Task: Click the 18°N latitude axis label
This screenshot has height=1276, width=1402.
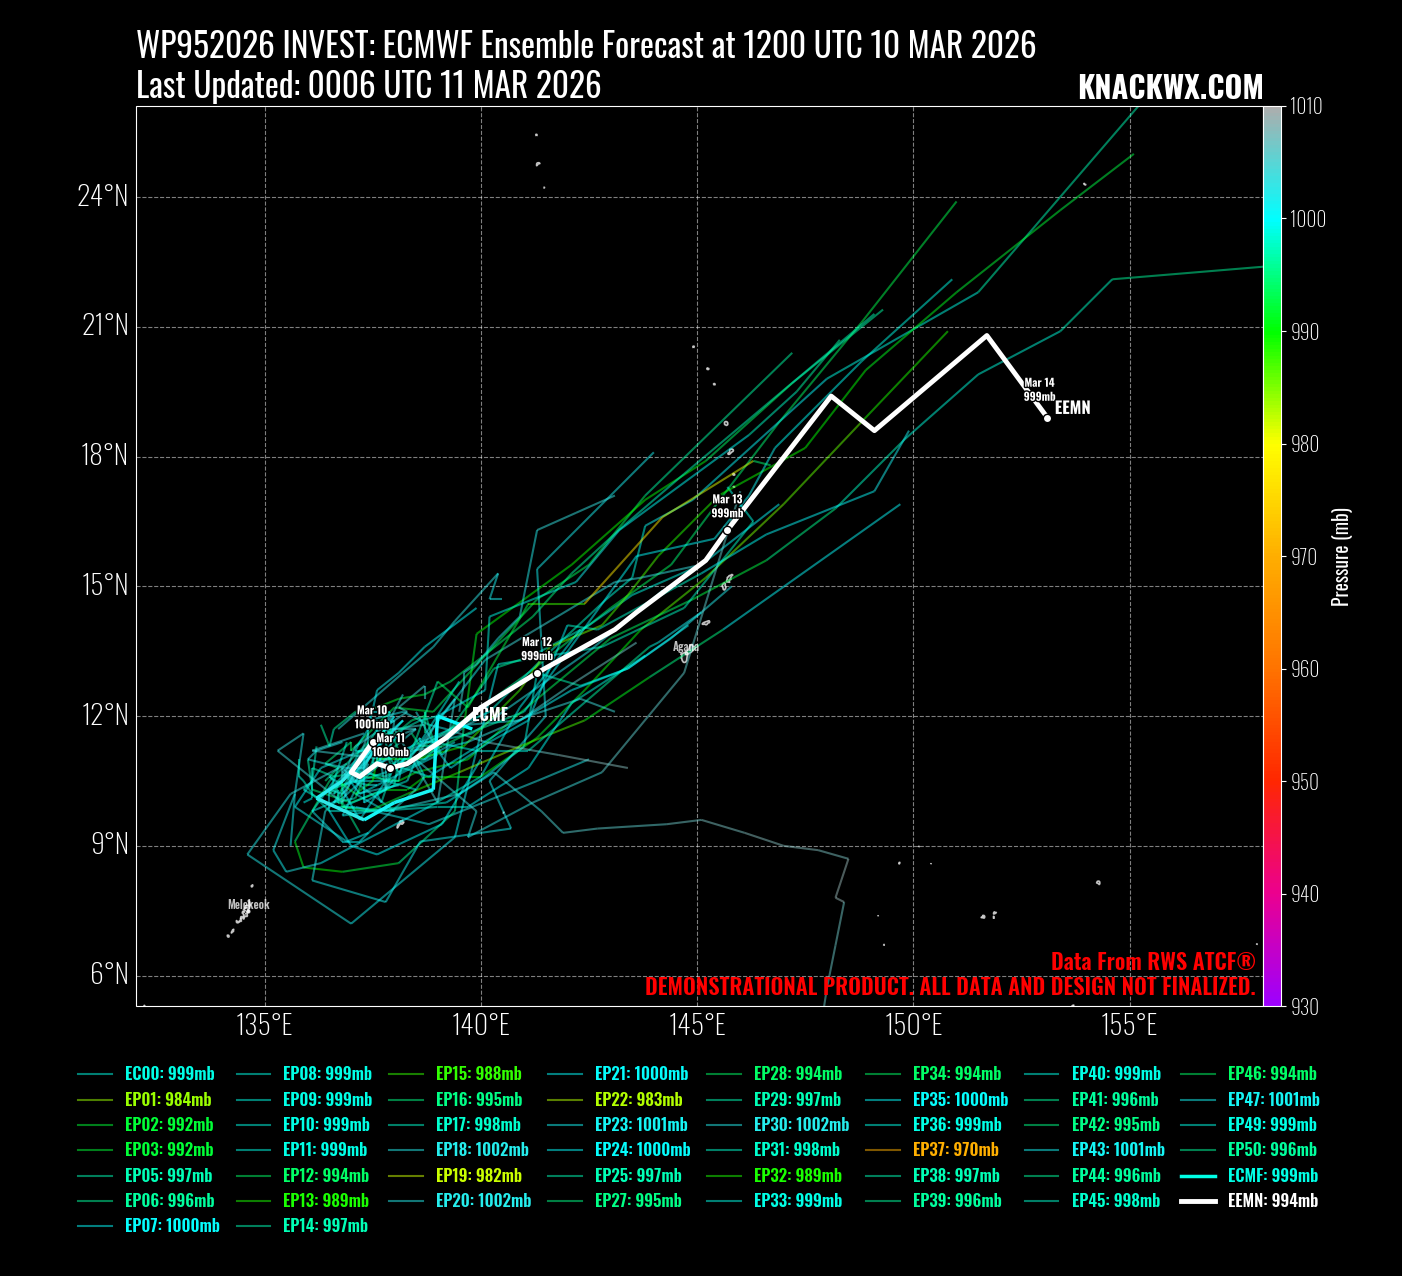Action: 104,457
